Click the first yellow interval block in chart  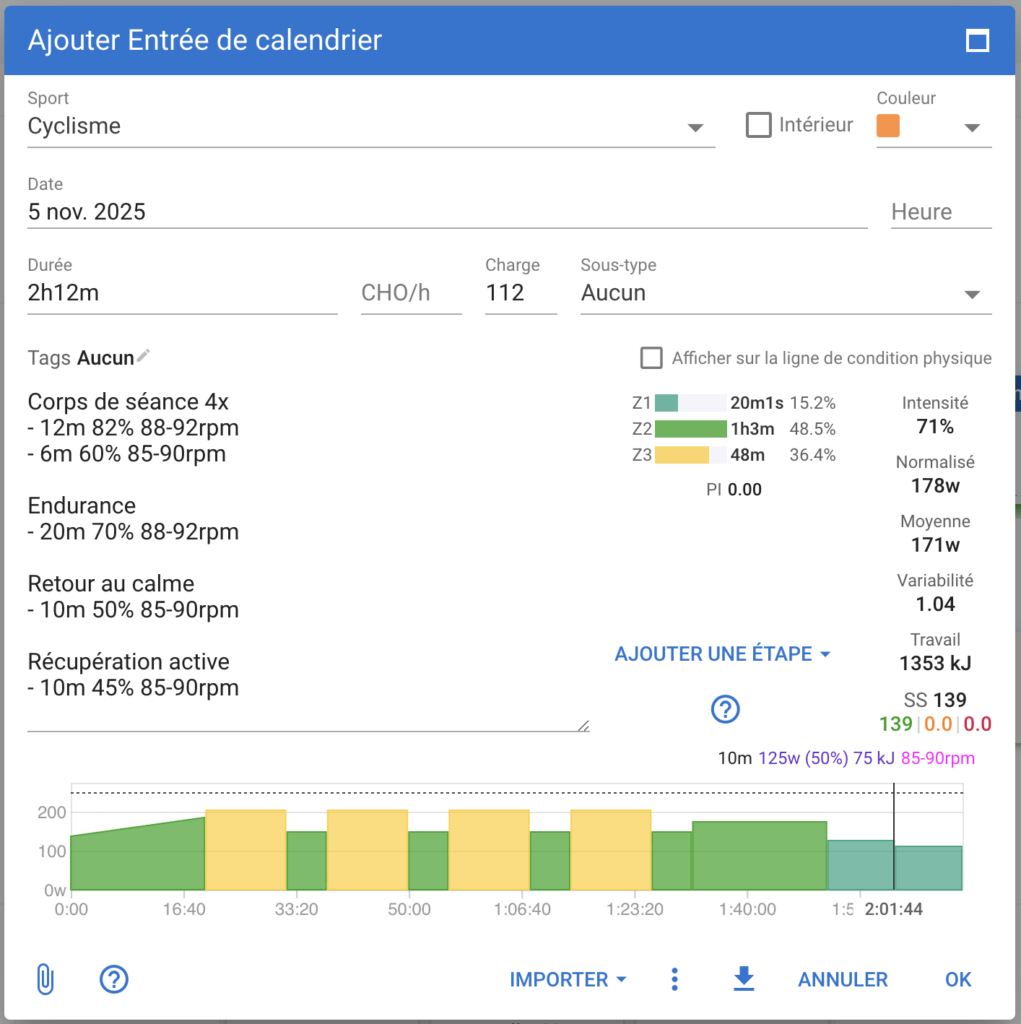[245, 849]
